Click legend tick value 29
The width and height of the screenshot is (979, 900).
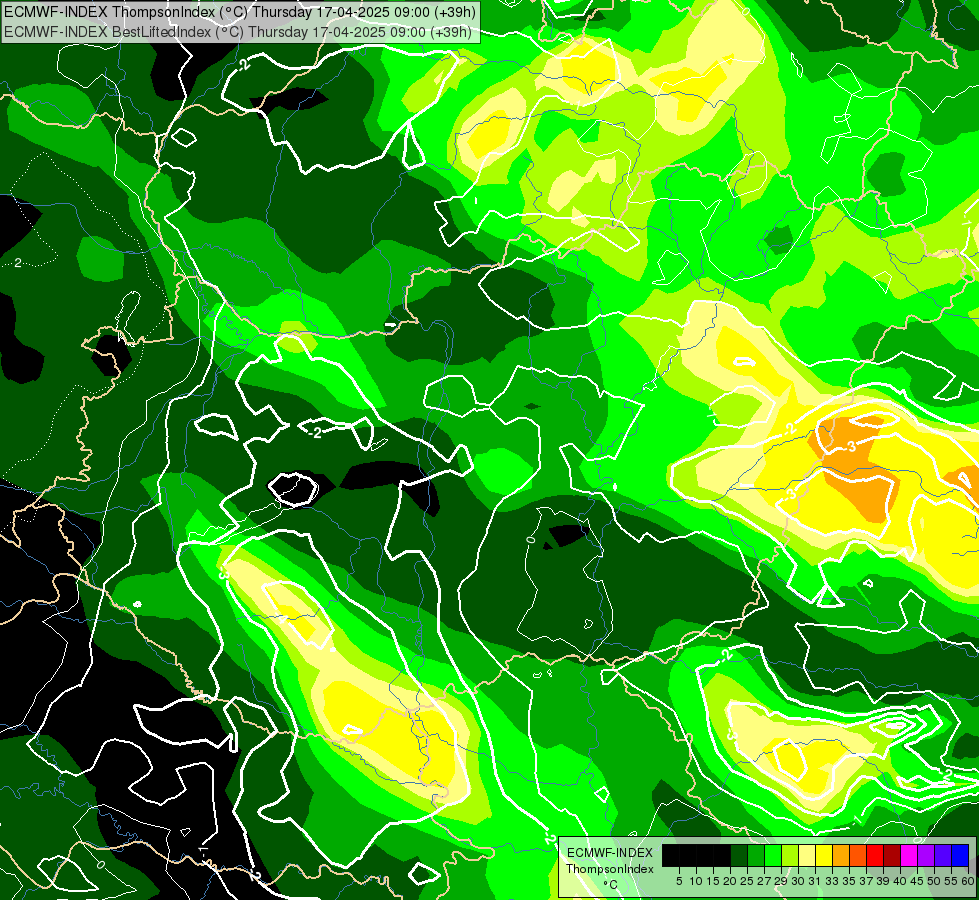point(782,881)
